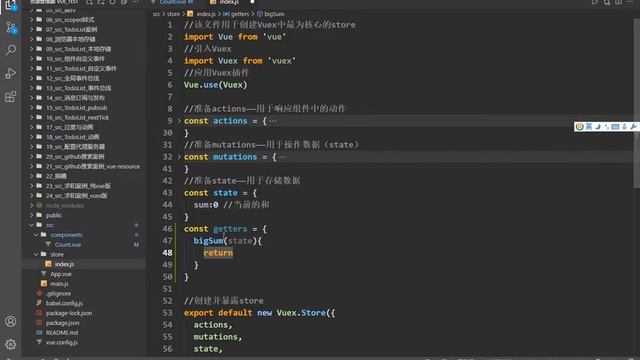
Task: Open editor more actions ellipsis at top right
Action: tap(630, 2)
